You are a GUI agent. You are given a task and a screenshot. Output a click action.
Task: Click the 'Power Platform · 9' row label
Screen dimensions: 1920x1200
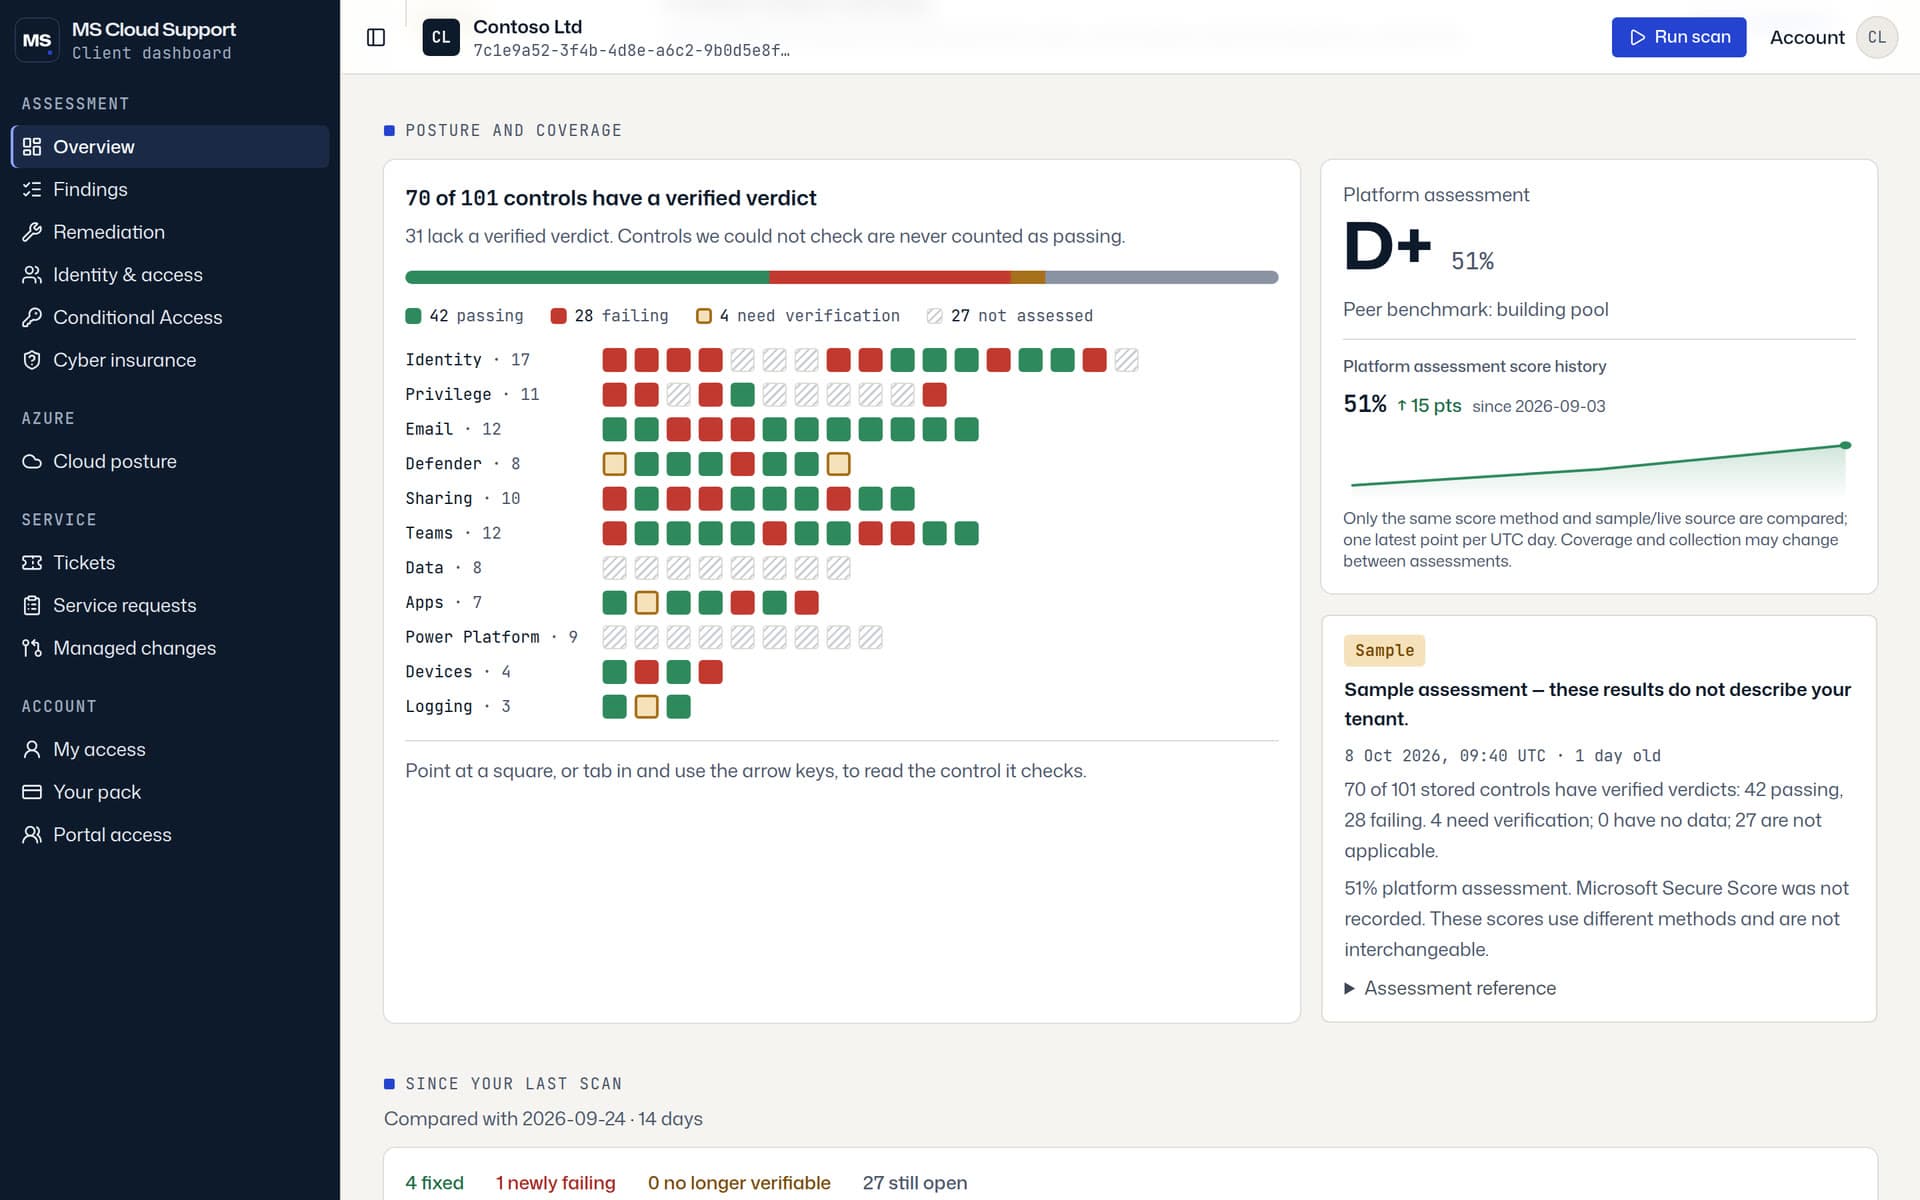tap(491, 637)
